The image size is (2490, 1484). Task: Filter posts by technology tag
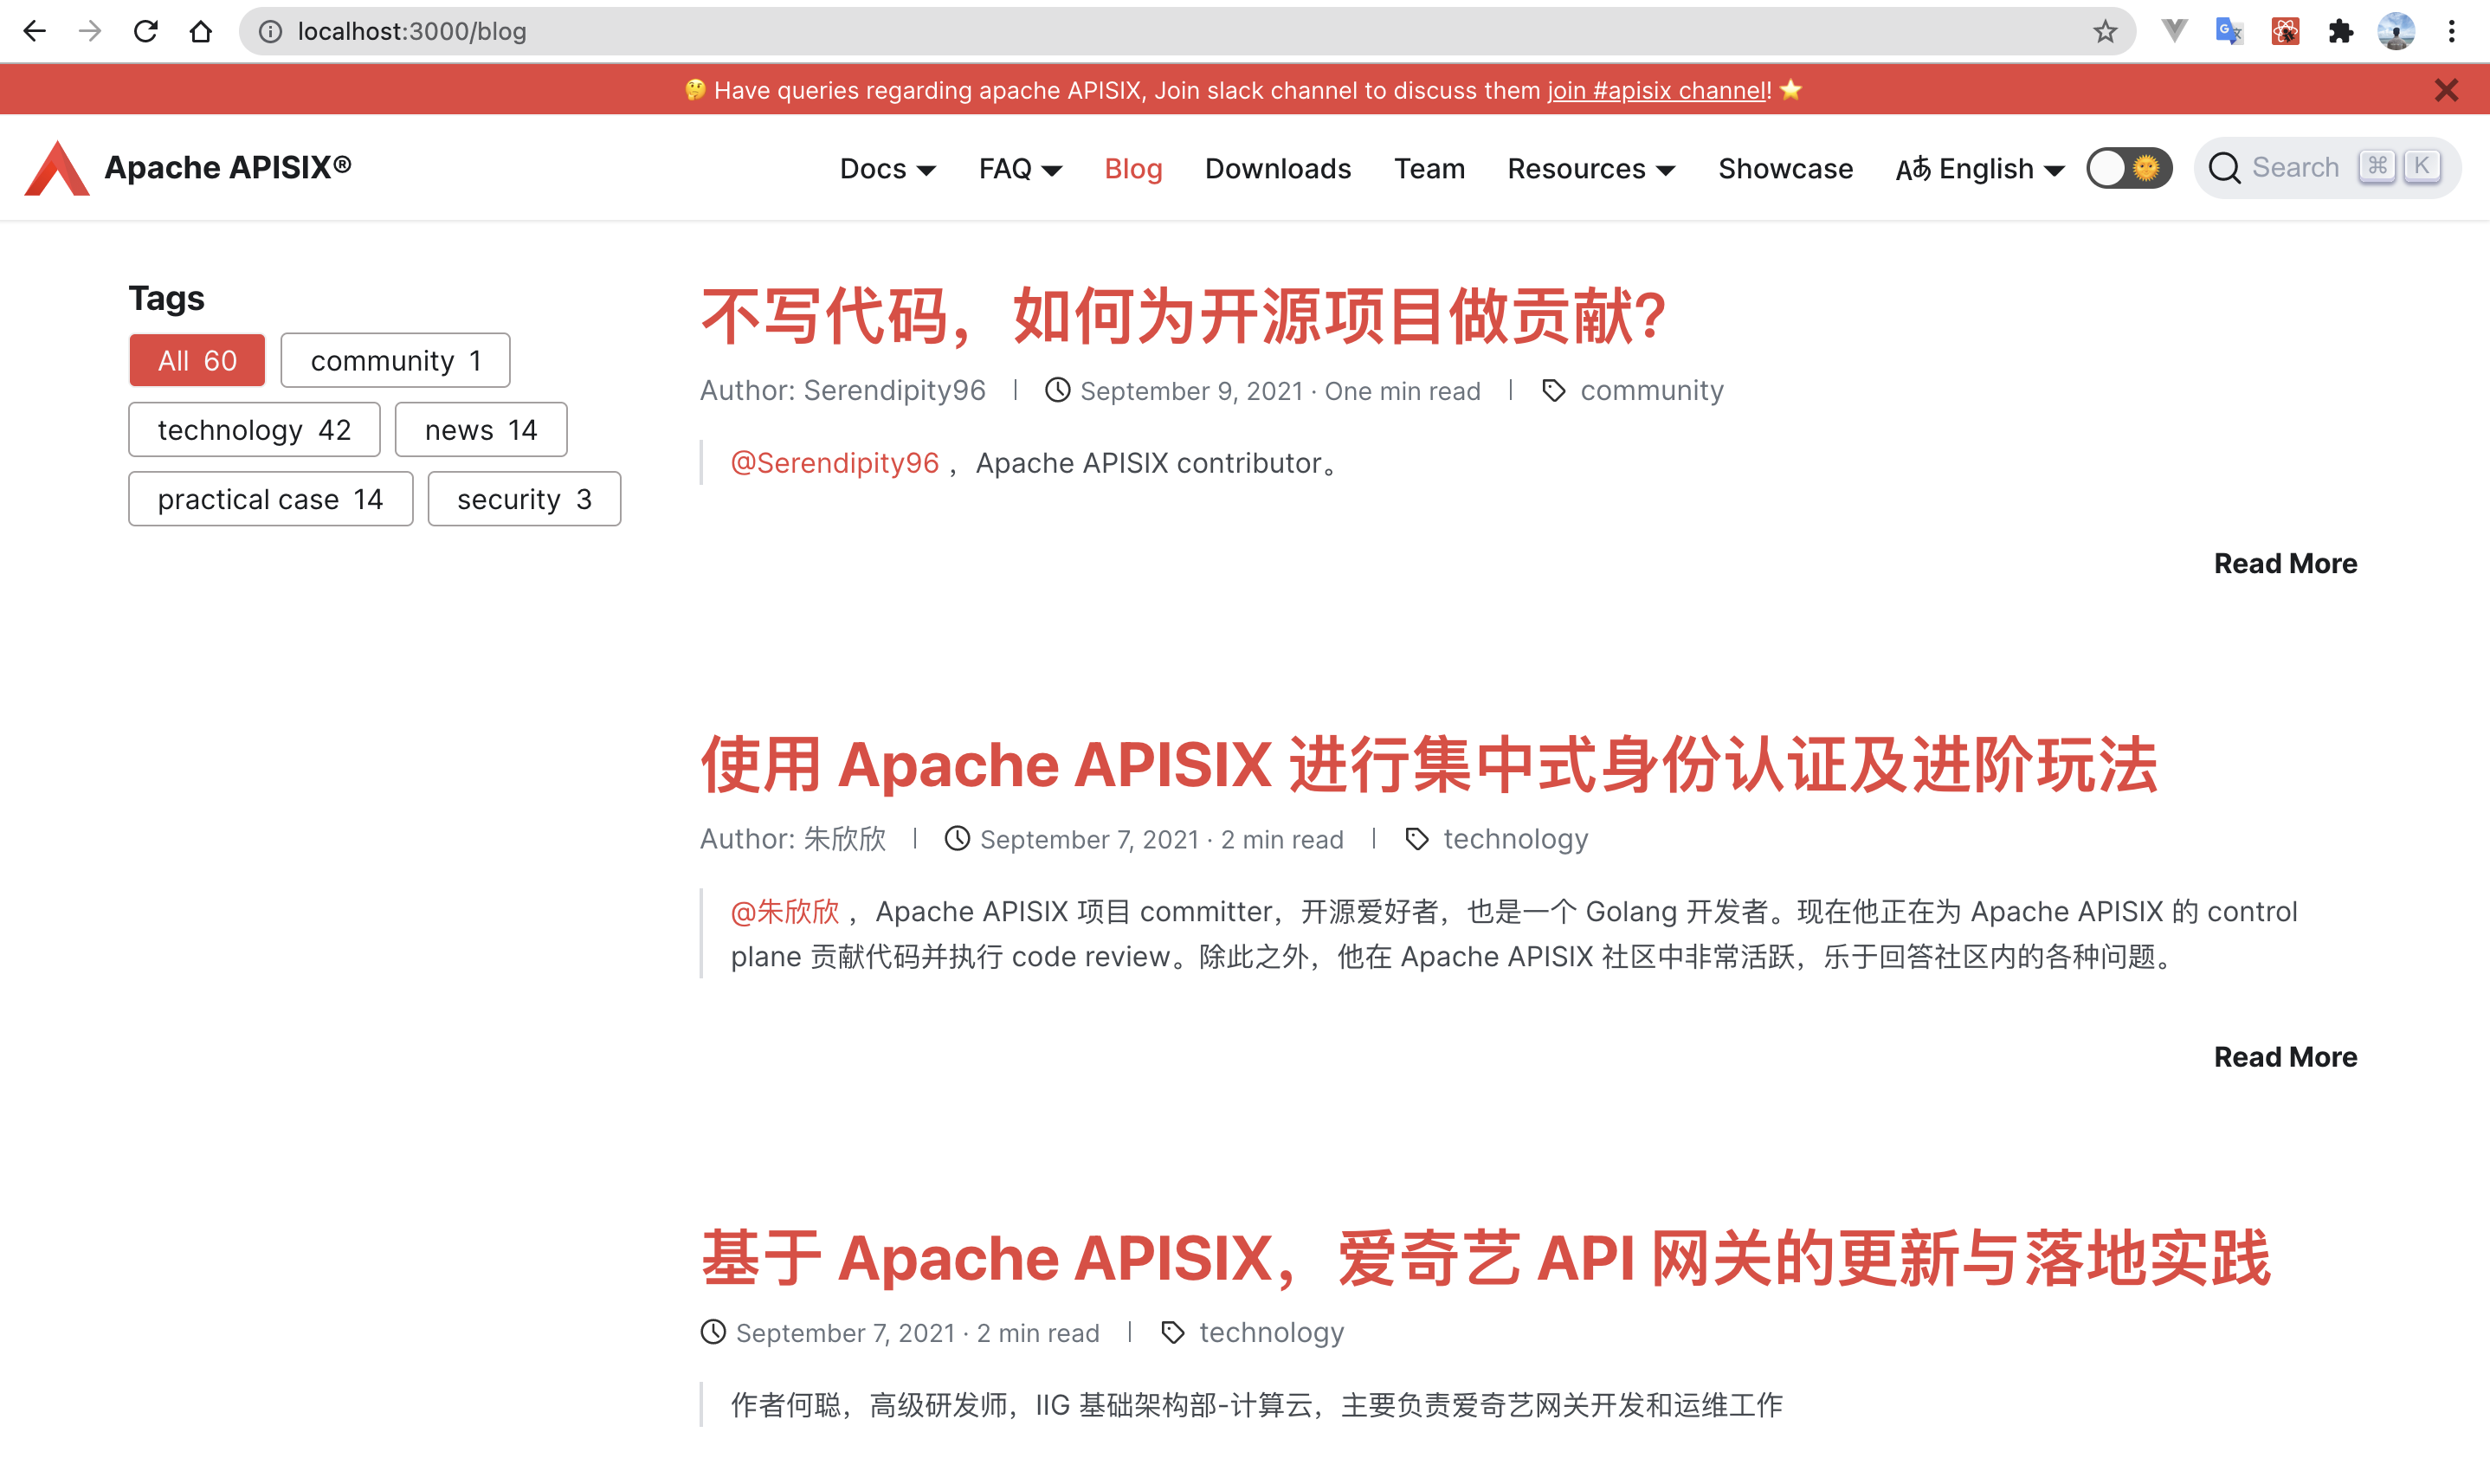(x=254, y=430)
